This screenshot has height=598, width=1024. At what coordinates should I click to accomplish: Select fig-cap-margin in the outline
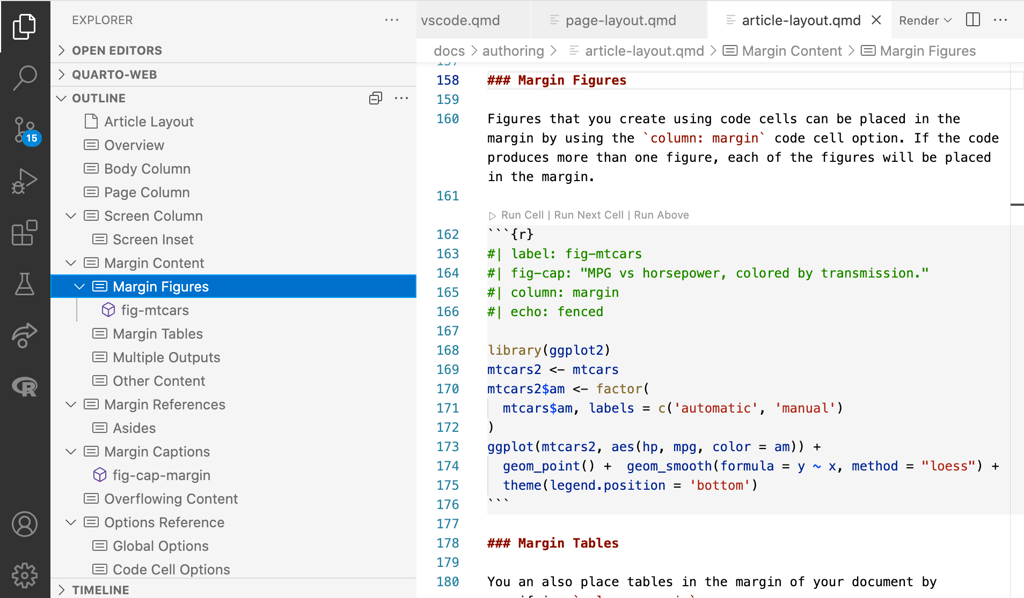point(161,475)
